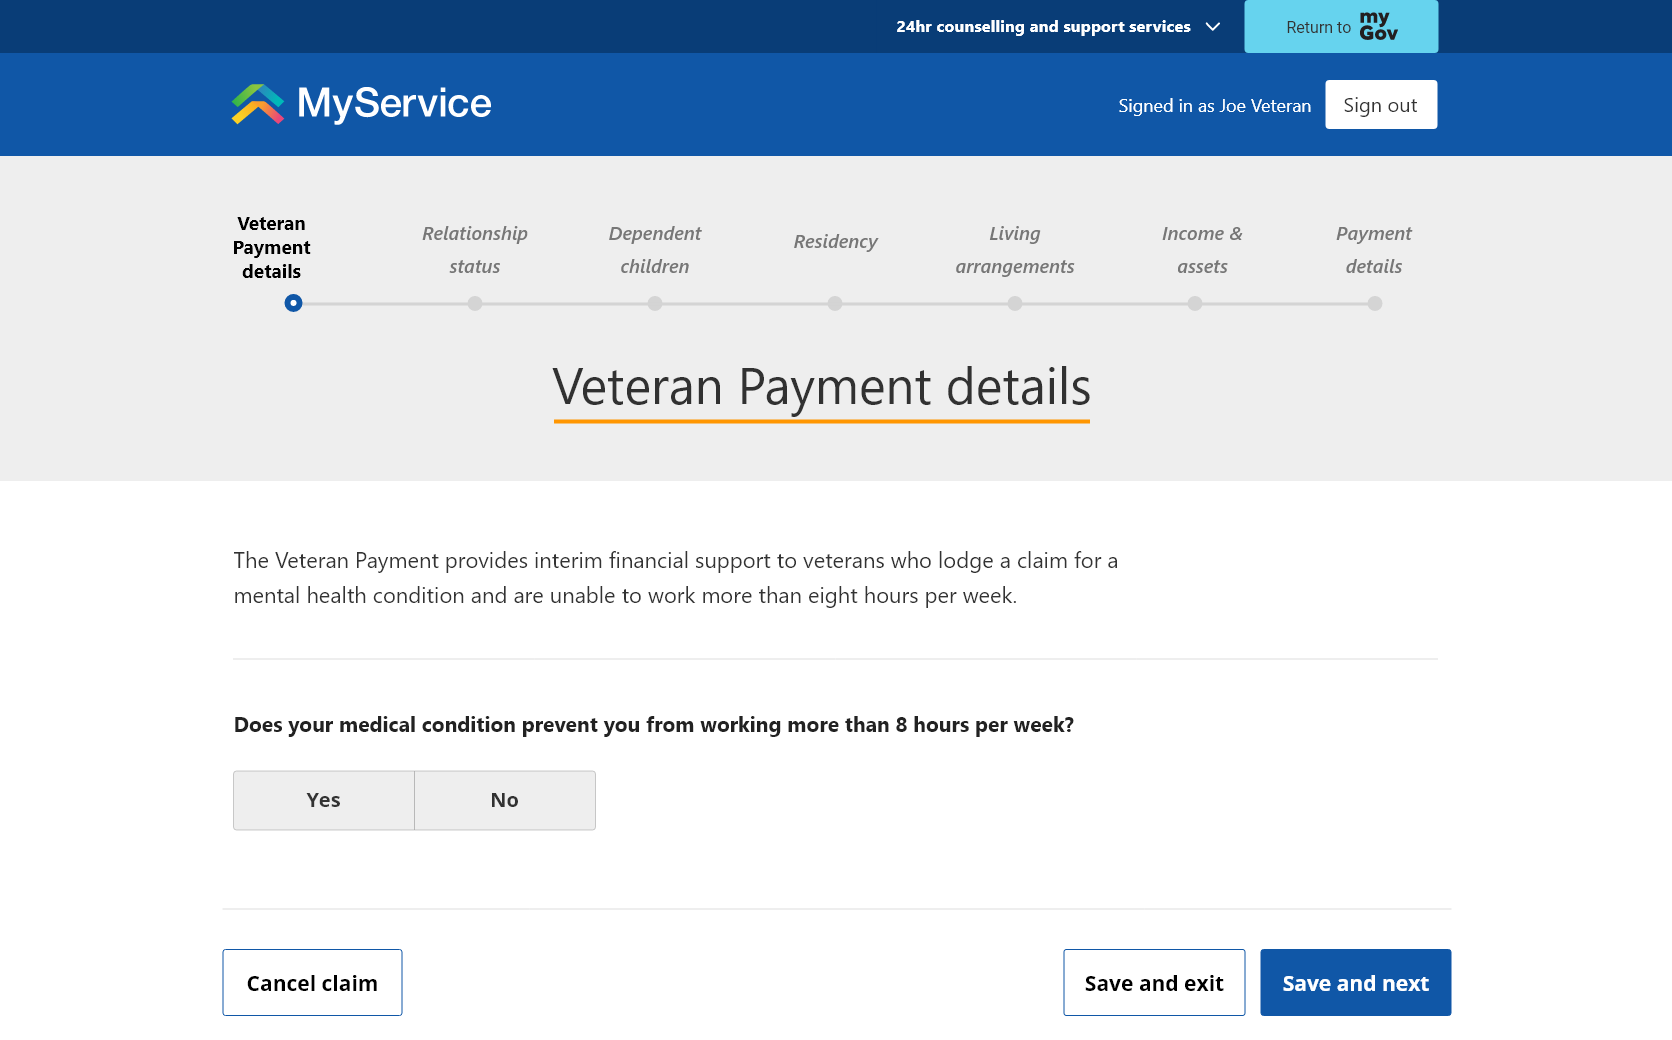The height and width of the screenshot is (1040, 1672).
Task: Click progress dot under Income & assets
Action: tap(1195, 303)
